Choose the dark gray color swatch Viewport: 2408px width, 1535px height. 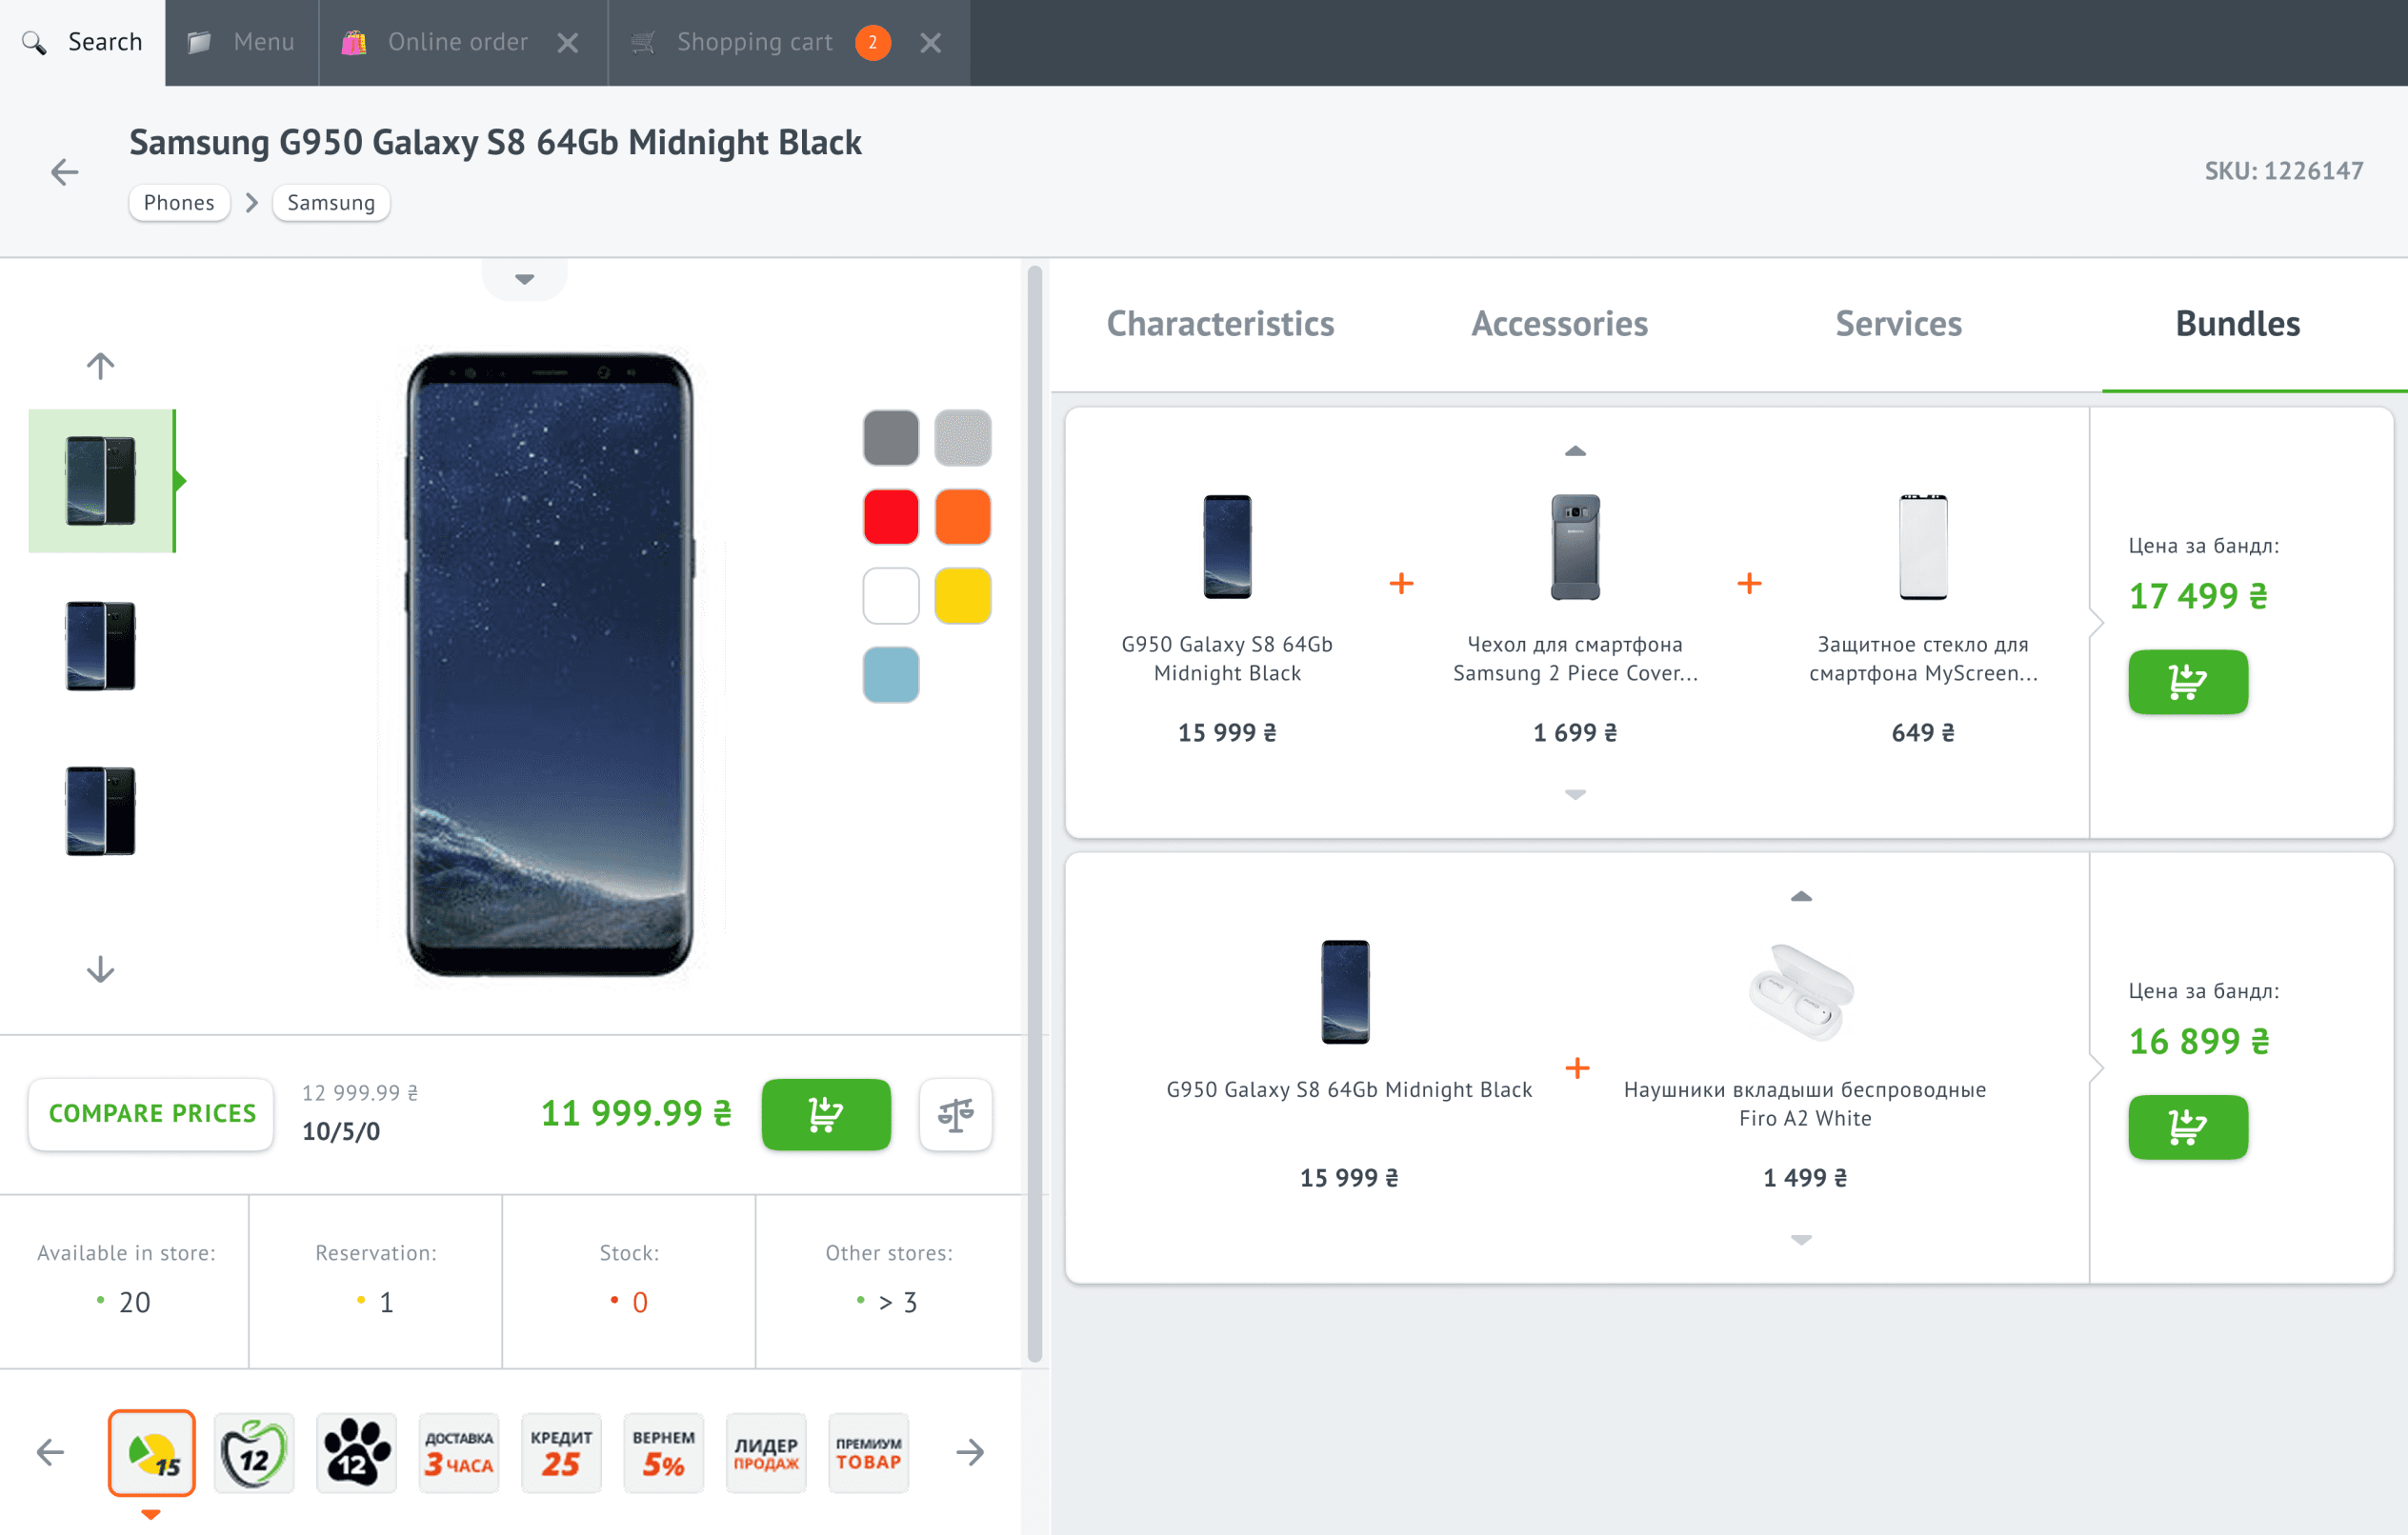point(891,438)
